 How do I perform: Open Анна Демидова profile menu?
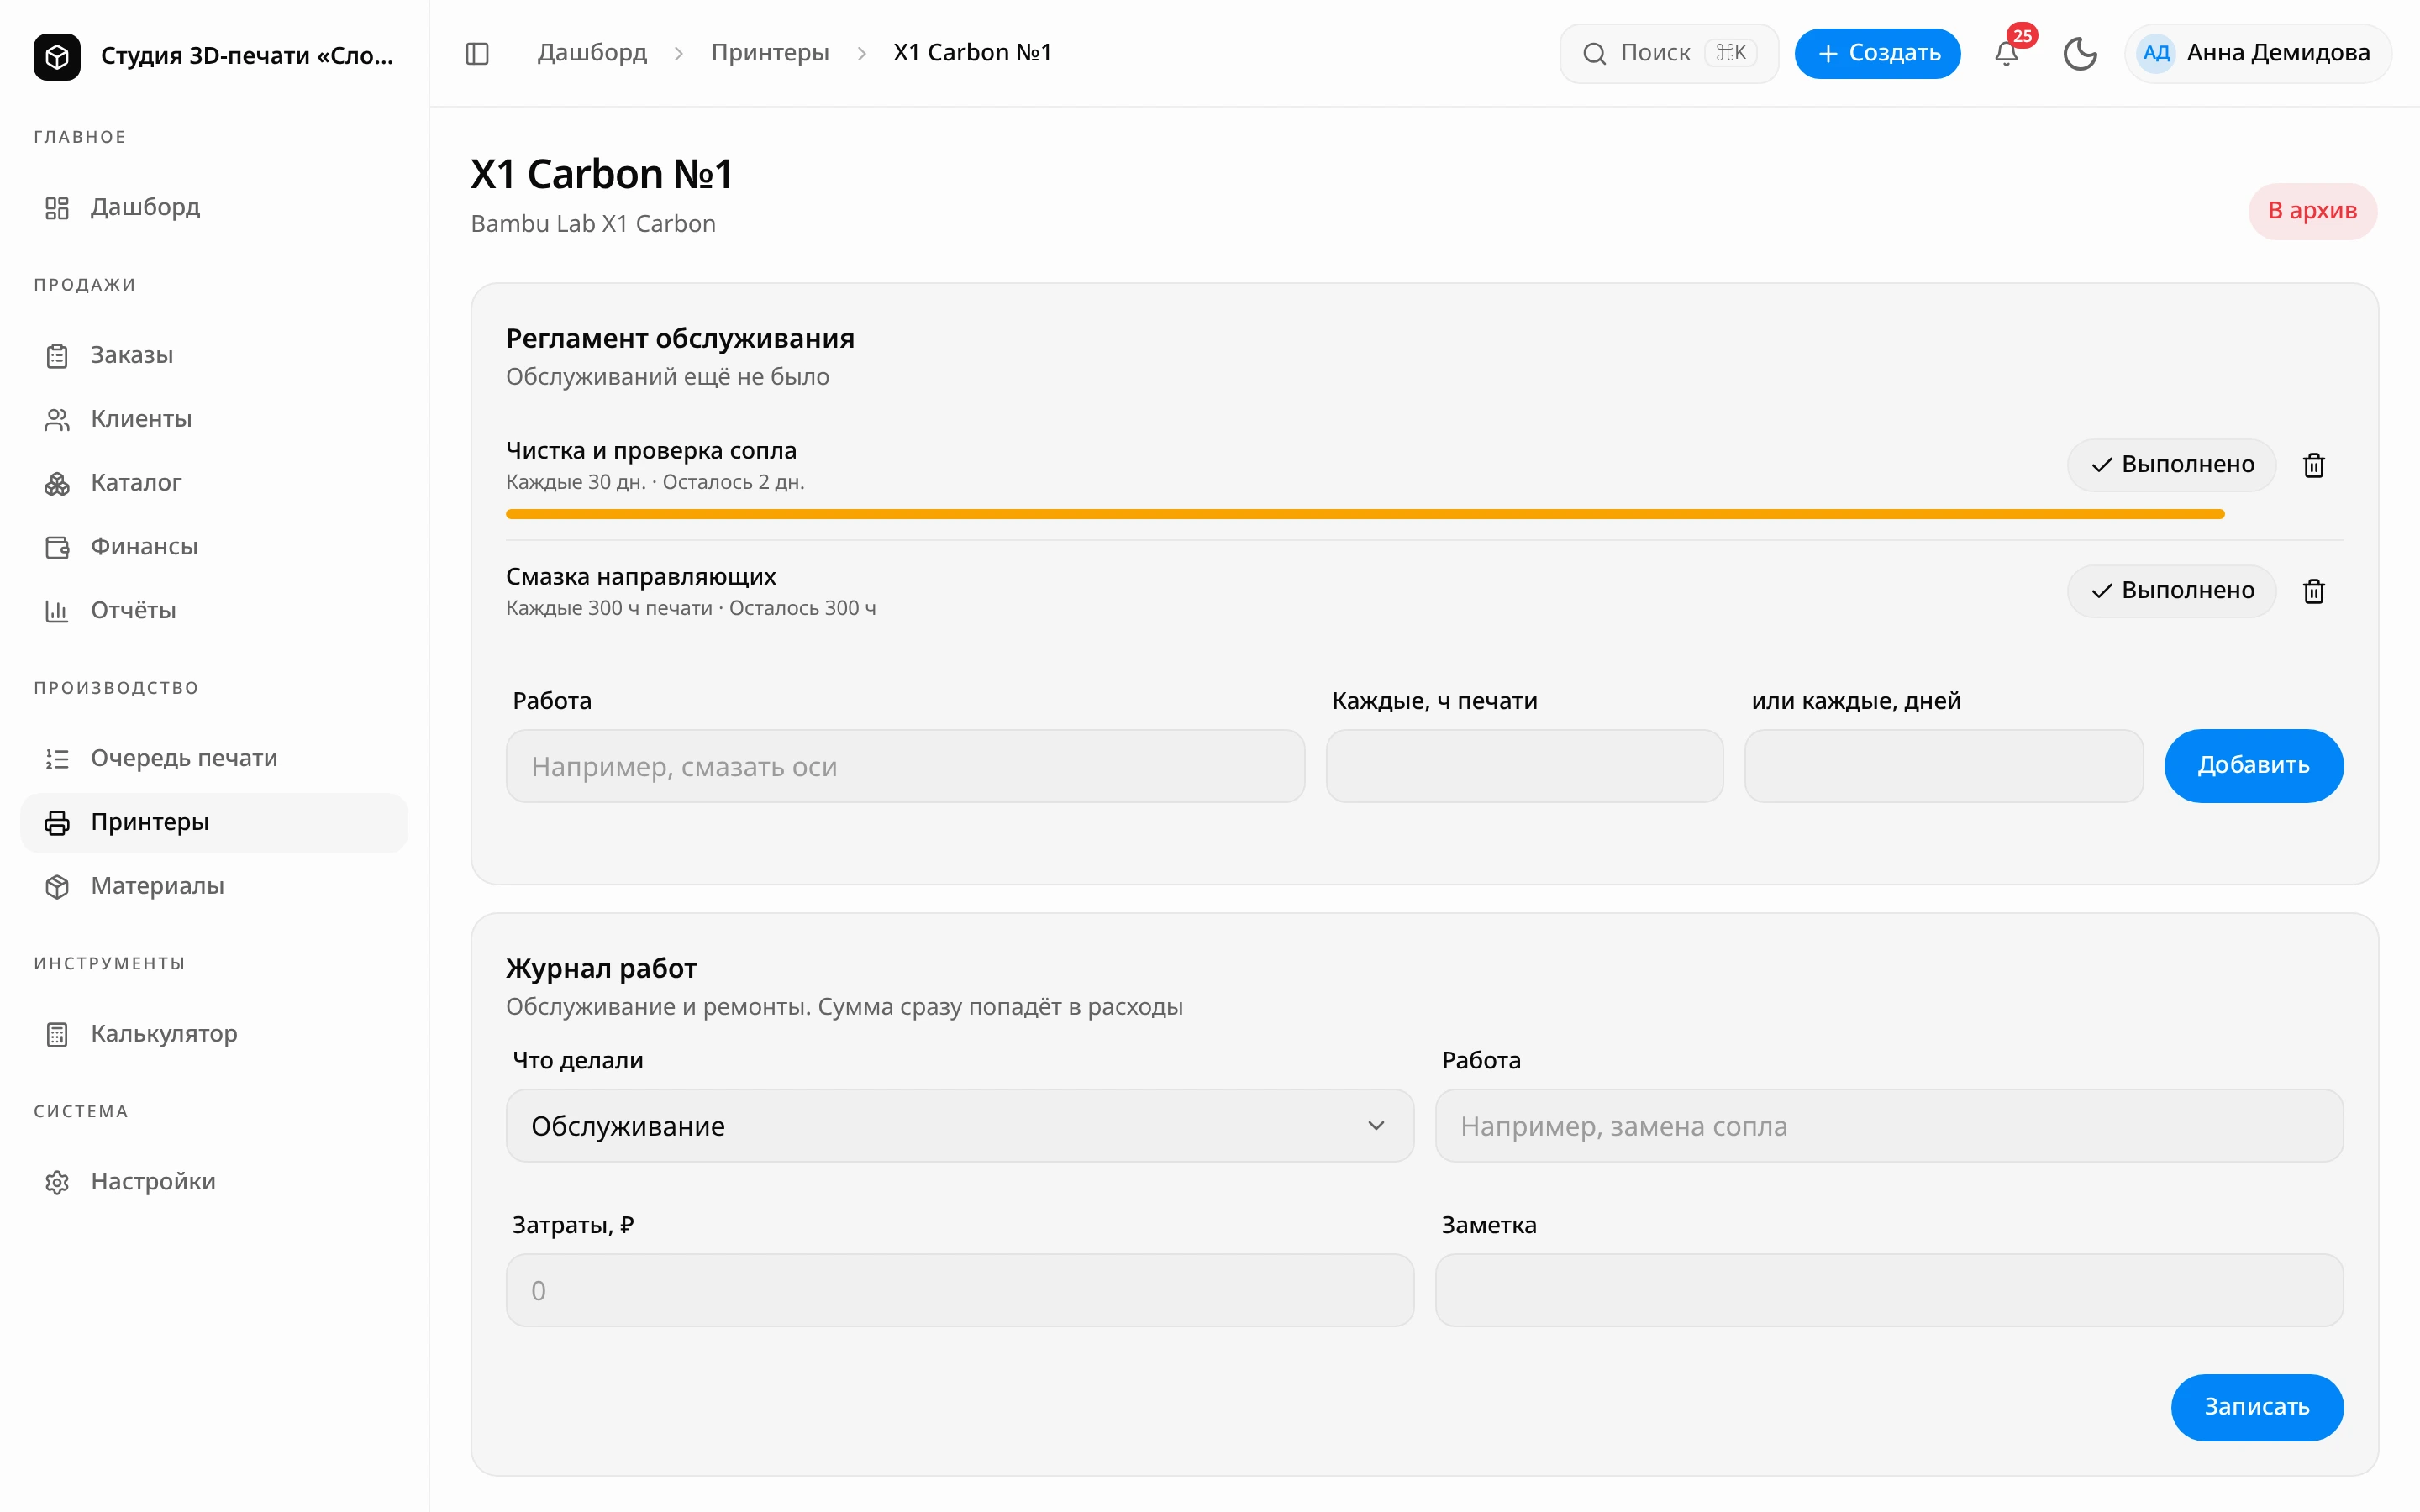pyautogui.click(x=2258, y=53)
